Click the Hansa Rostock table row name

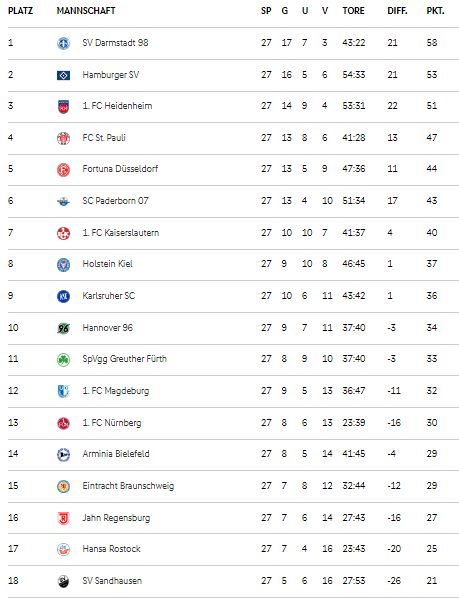tap(111, 549)
